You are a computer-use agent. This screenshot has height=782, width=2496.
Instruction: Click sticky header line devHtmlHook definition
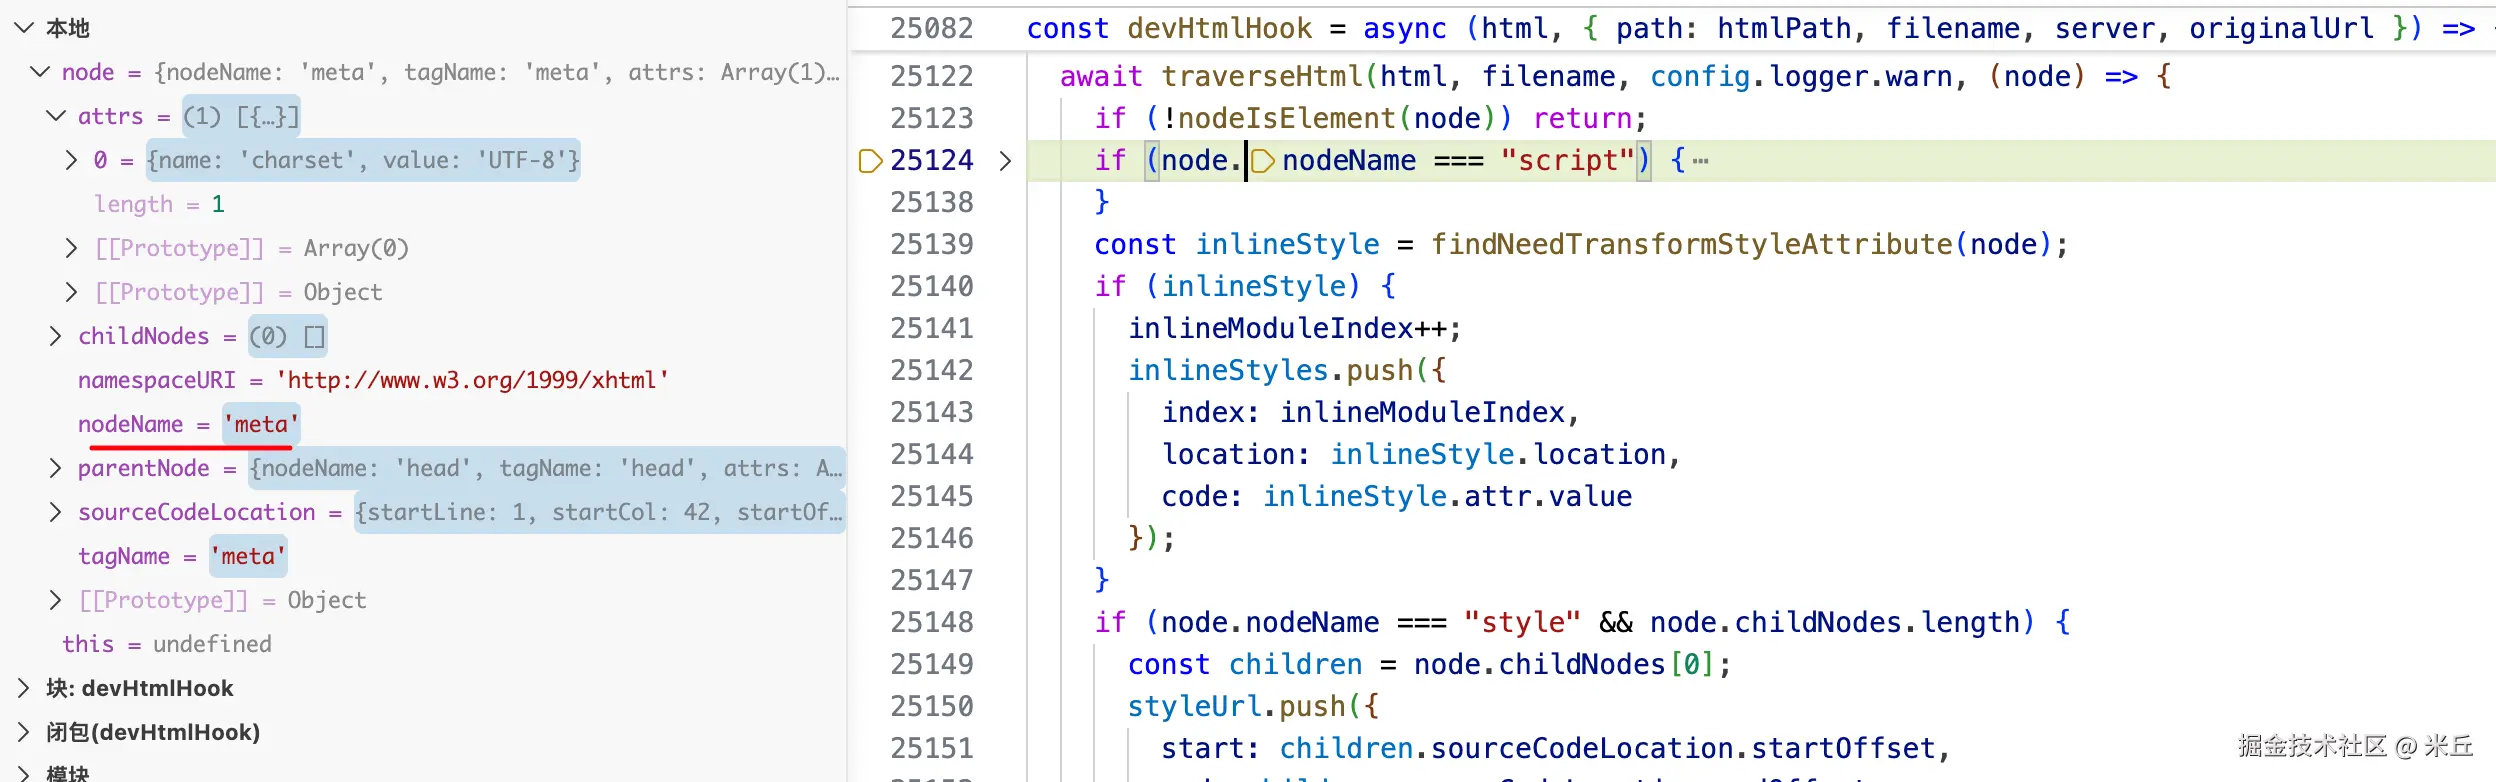1670,28
